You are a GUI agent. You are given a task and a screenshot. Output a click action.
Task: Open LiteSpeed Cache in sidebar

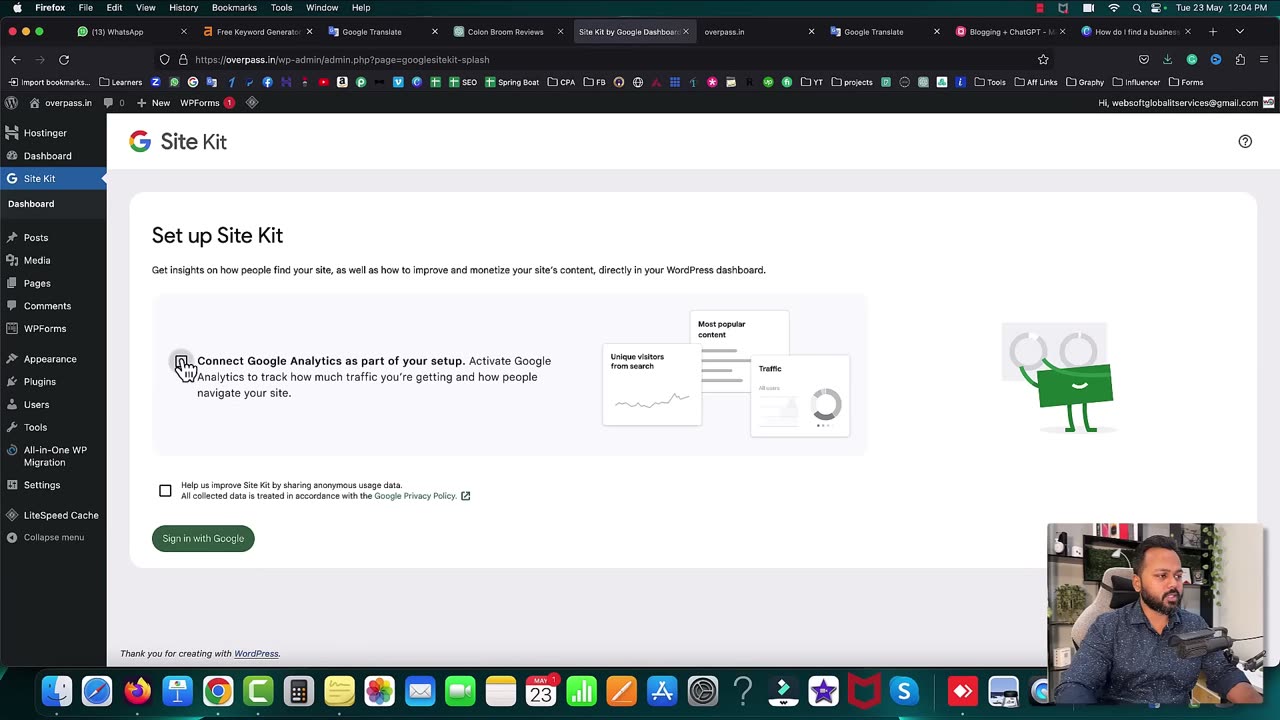(61, 515)
